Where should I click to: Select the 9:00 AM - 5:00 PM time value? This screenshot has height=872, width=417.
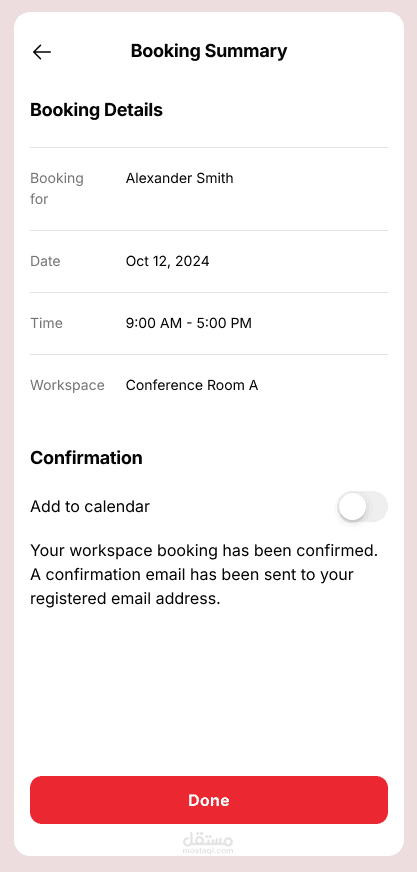pos(188,323)
